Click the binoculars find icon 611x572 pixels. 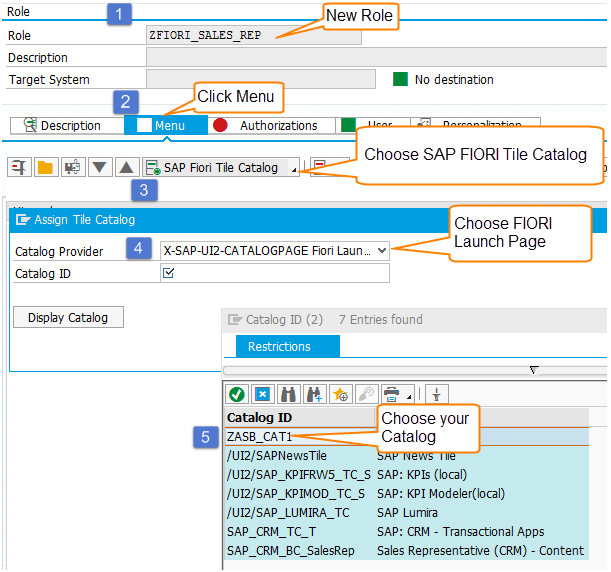[x=288, y=394]
